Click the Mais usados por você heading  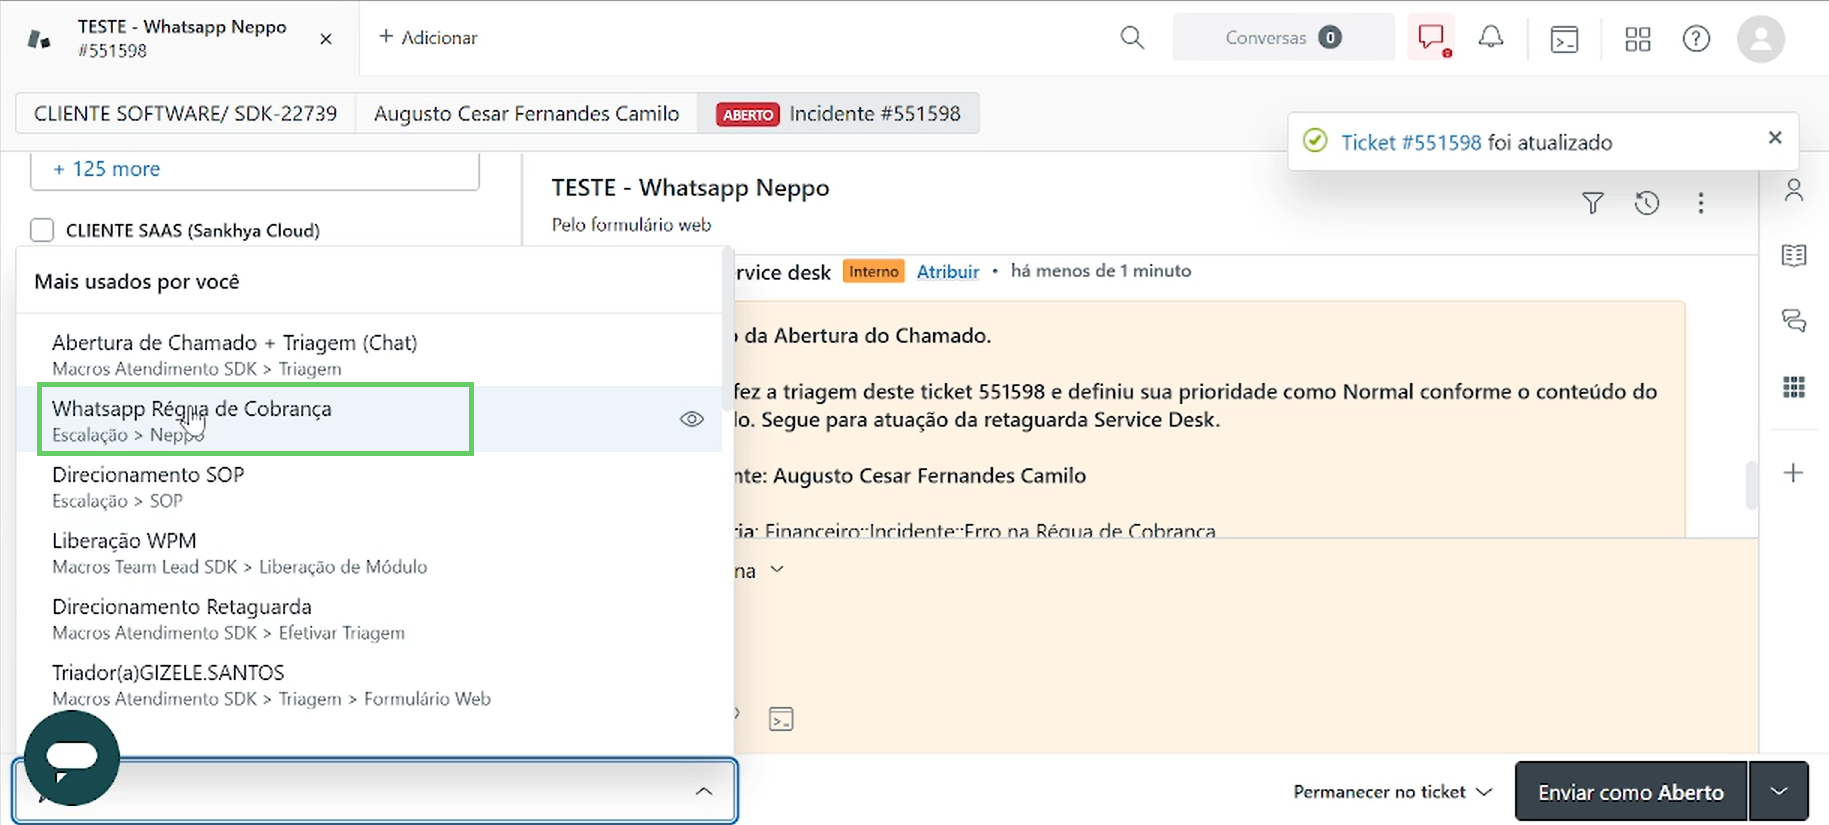point(137,282)
